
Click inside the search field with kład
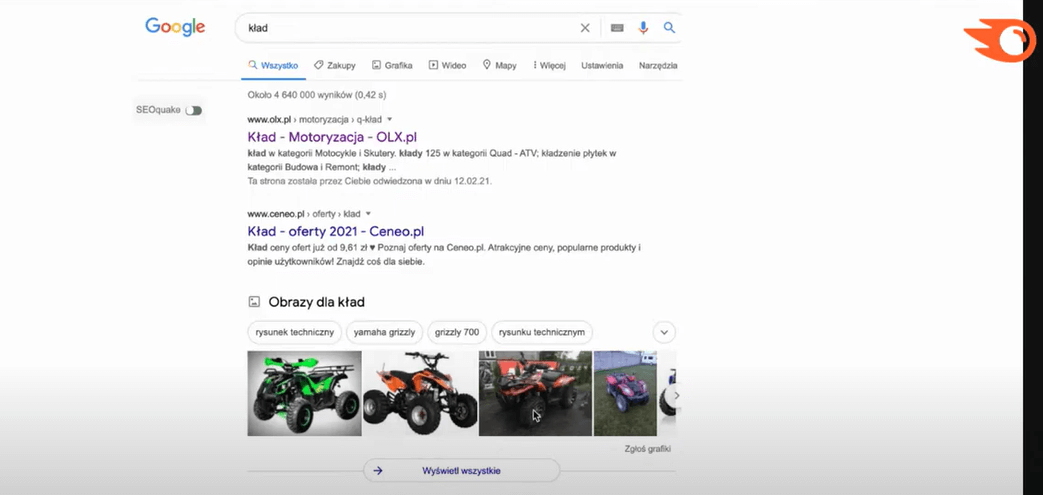coord(400,28)
